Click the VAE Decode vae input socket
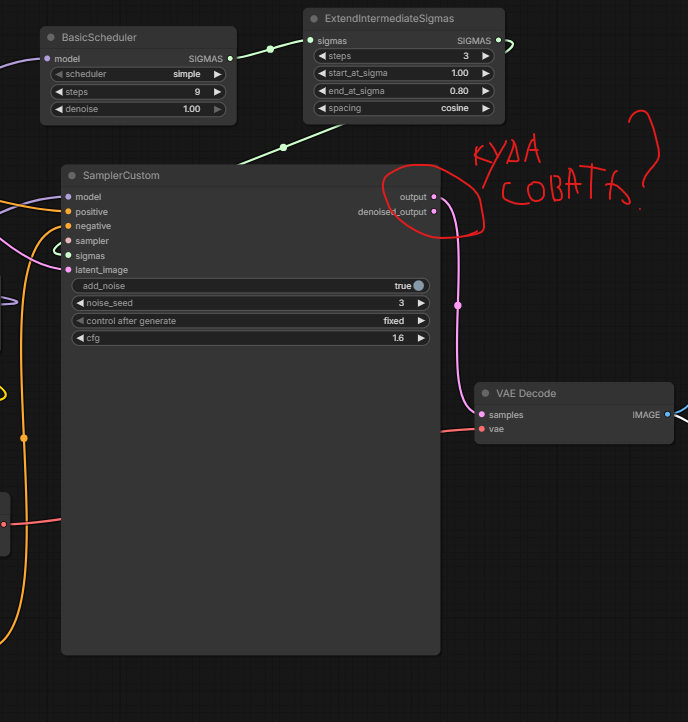Screen dimensions: 688x722 tap(482, 429)
